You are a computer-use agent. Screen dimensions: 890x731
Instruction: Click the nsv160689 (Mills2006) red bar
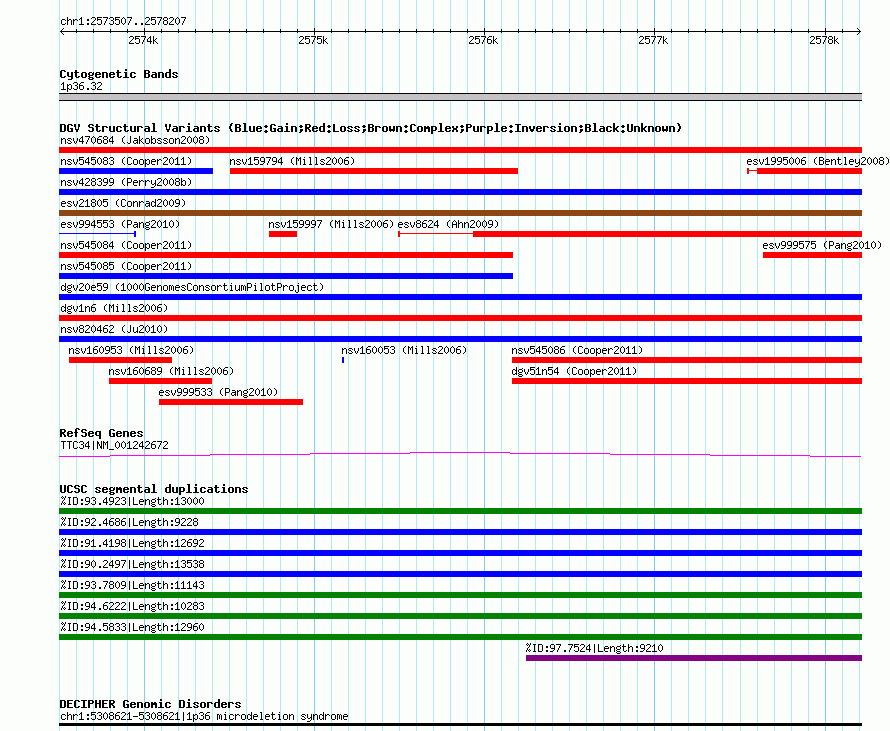pos(161,381)
